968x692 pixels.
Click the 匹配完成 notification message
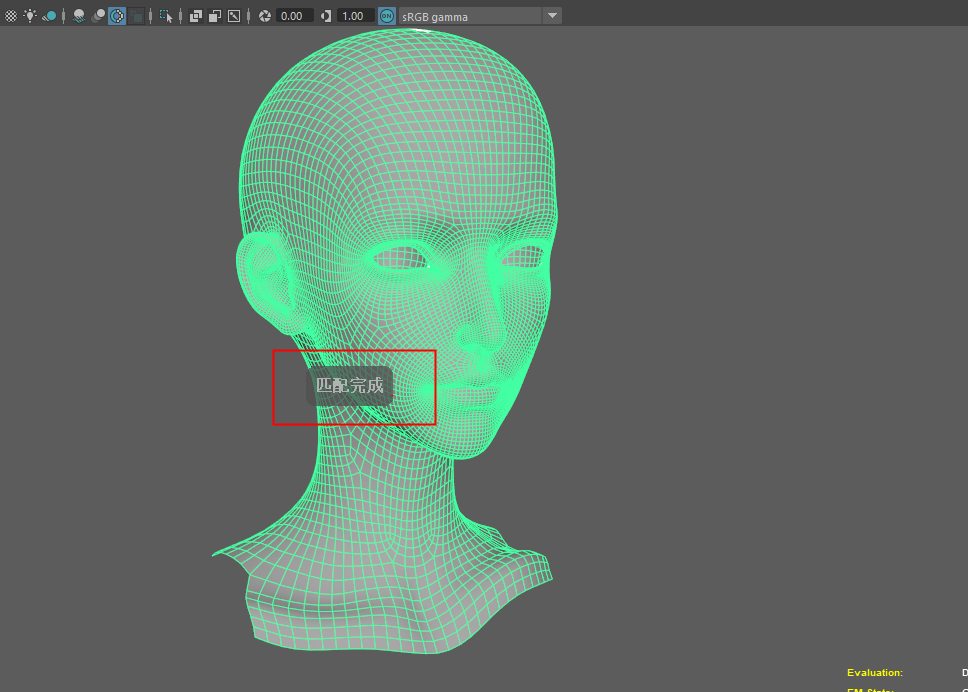[350, 385]
